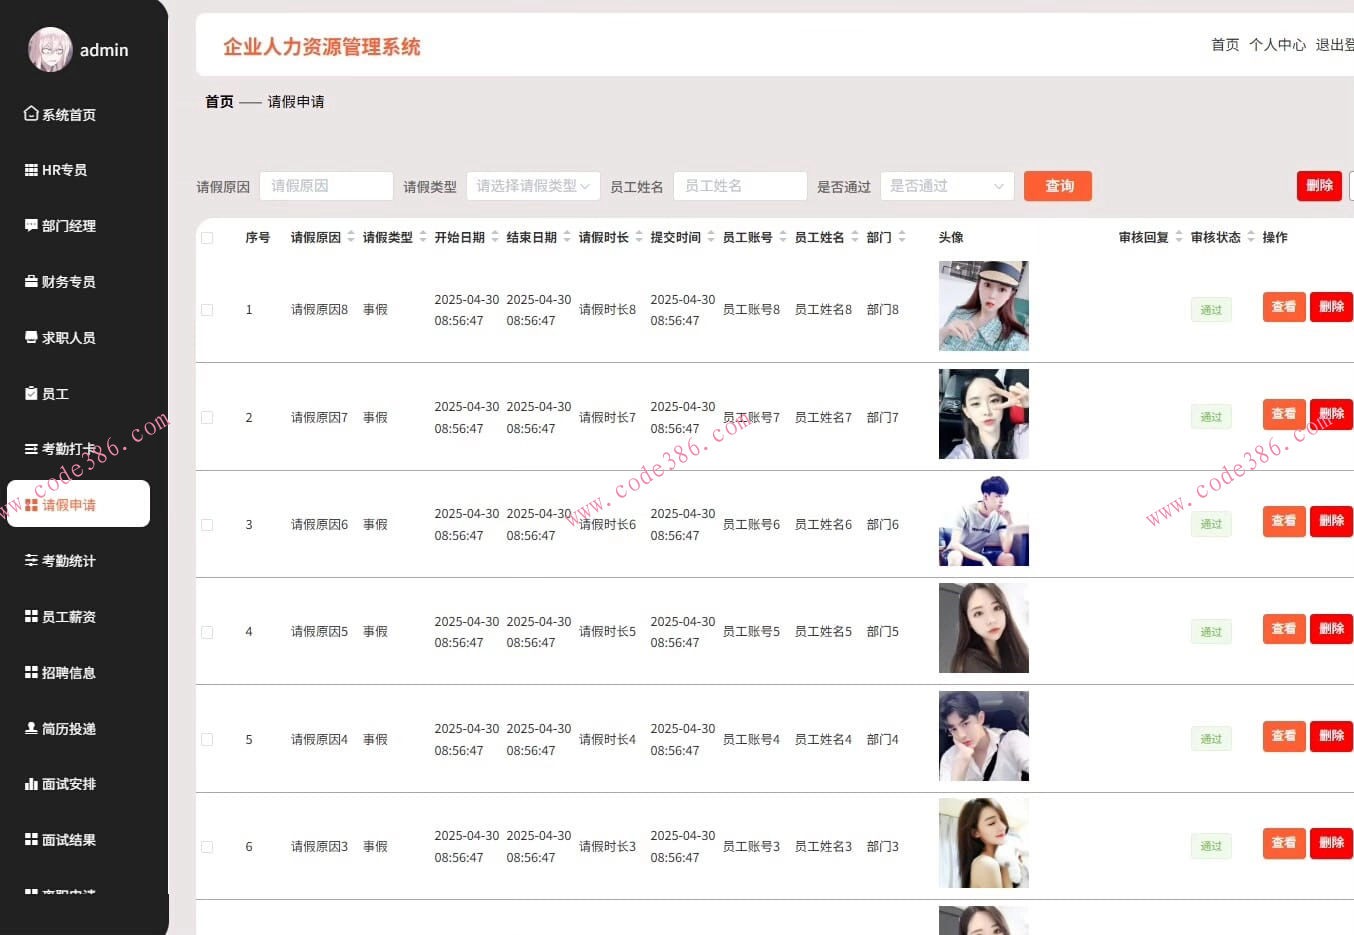Check the checkbox for row 1
This screenshot has width=1354, height=935.
tap(207, 309)
